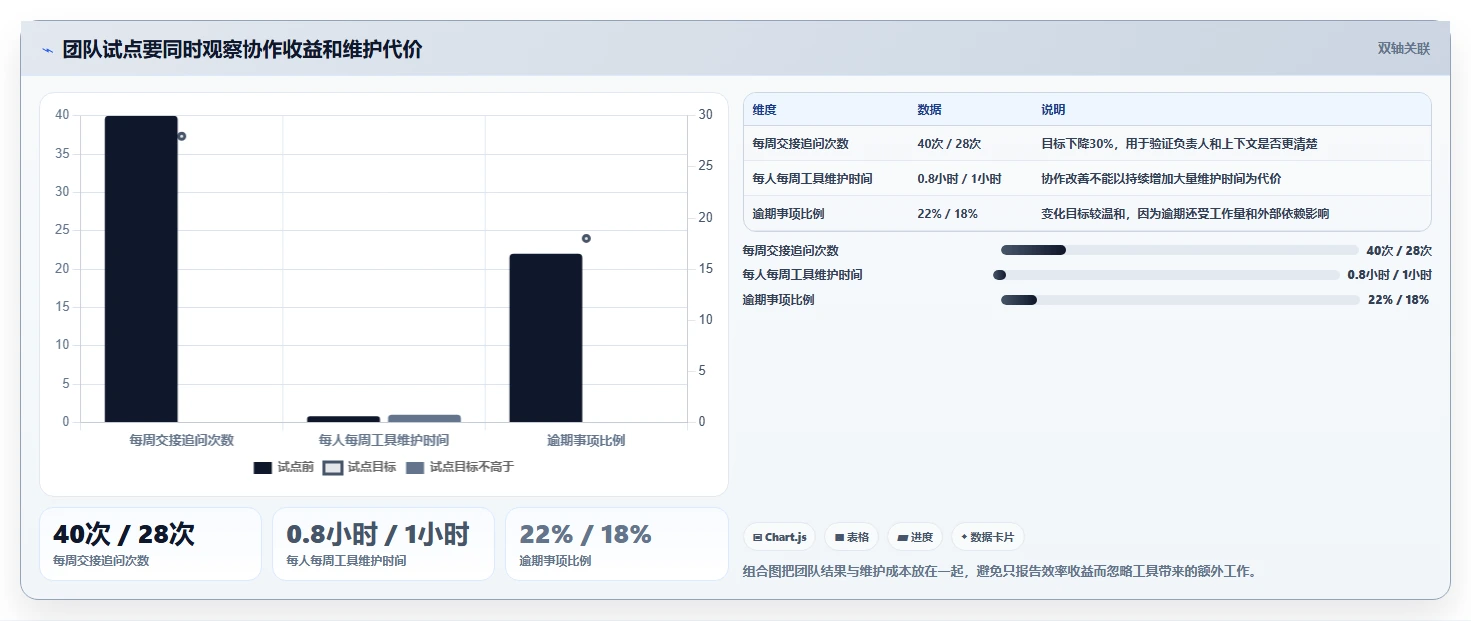1471x621 pixels.
Task: Click the target point marker above 逾期事项比例
Action: [x=586, y=238]
